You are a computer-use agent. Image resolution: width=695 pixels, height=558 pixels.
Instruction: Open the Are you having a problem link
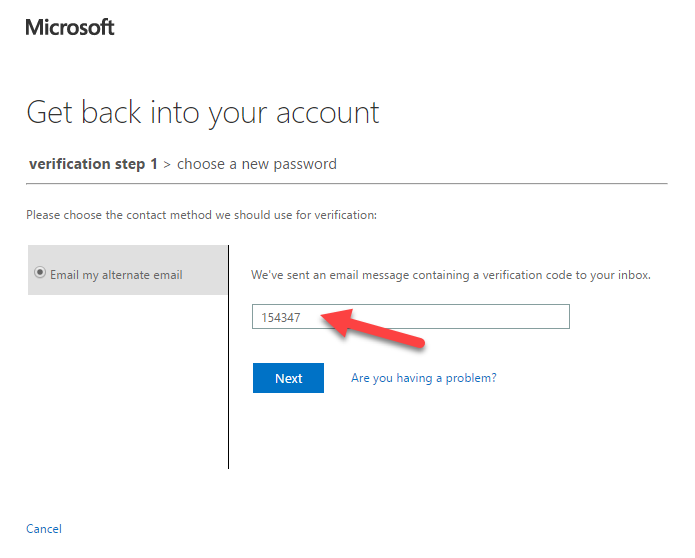[x=424, y=378]
